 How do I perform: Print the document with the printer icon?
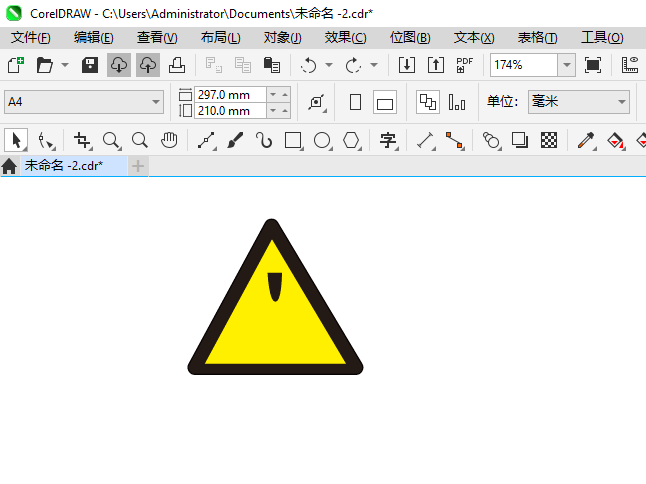[x=177, y=65]
